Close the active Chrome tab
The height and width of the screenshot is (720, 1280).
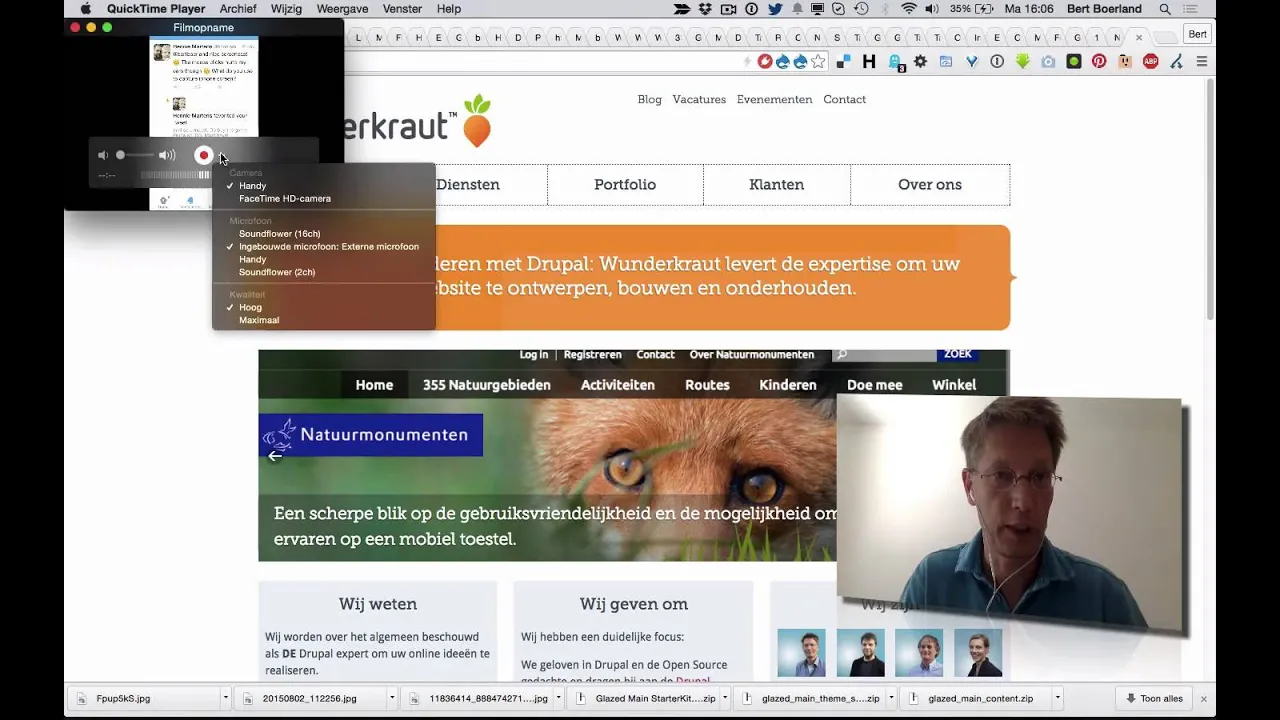coord(1139,38)
